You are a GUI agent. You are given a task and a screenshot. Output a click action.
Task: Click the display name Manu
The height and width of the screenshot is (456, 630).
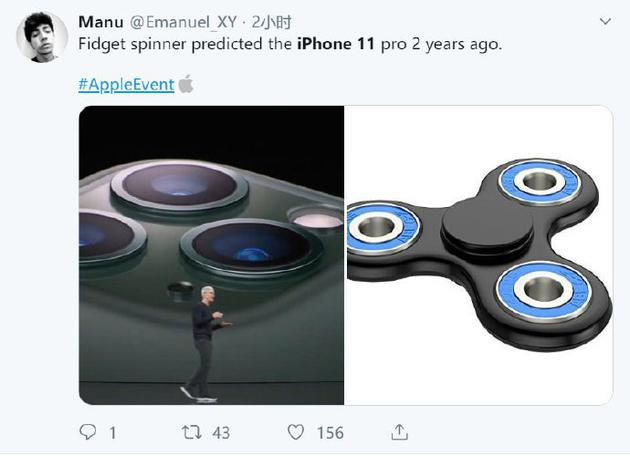[x=101, y=21]
